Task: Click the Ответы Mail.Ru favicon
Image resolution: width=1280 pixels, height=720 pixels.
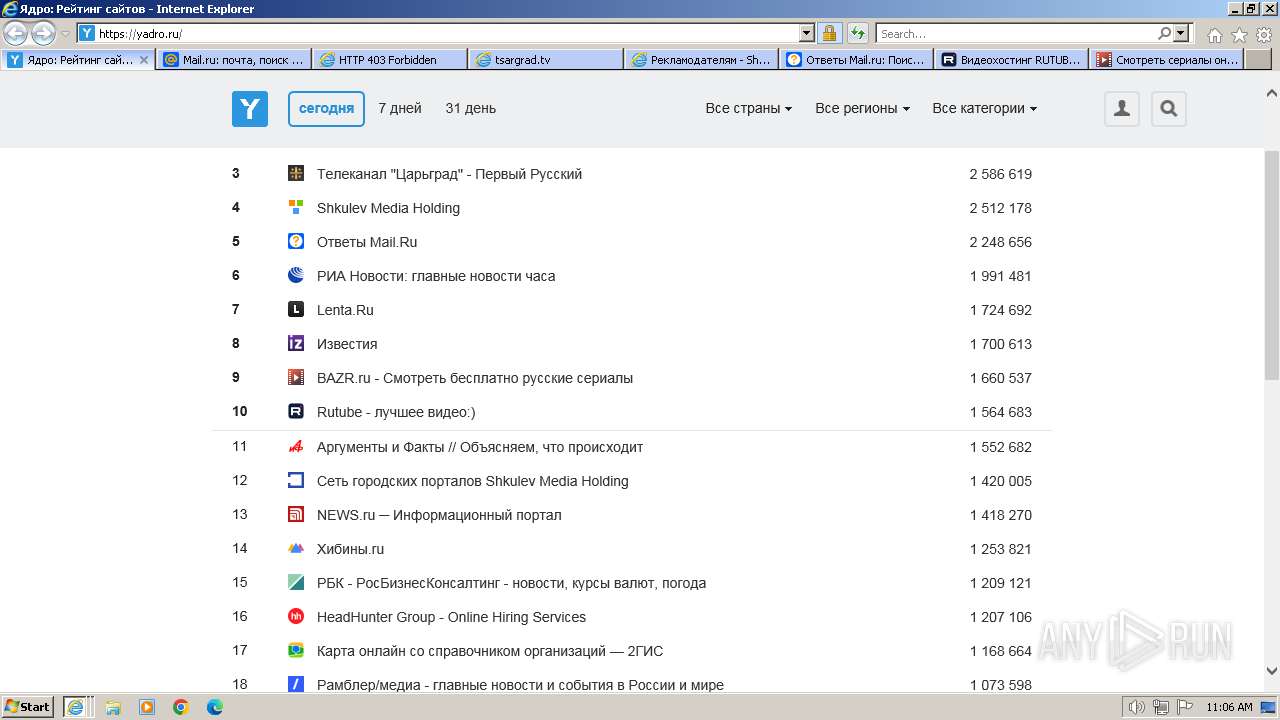Action: [x=296, y=241]
